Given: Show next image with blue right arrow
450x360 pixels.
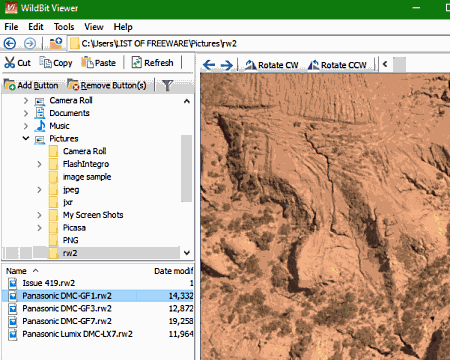Looking at the screenshot, I should pyautogui.click(x=227, y=65).
